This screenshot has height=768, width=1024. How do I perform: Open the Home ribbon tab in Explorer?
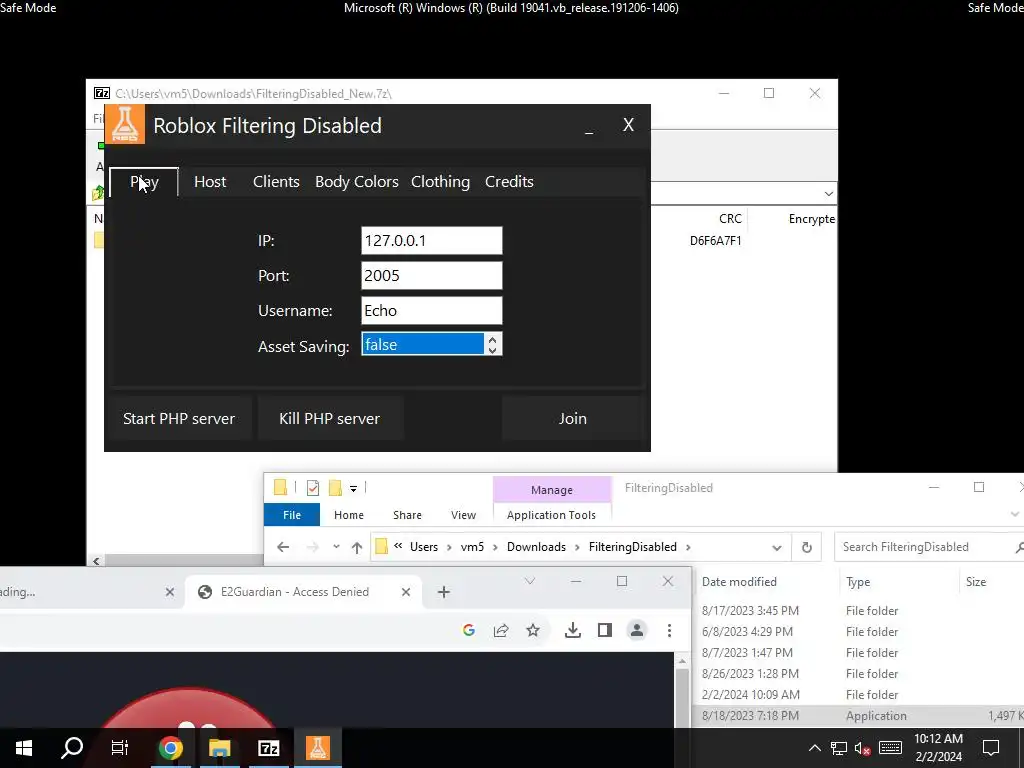pyautogui.click(x=349, y=515)
